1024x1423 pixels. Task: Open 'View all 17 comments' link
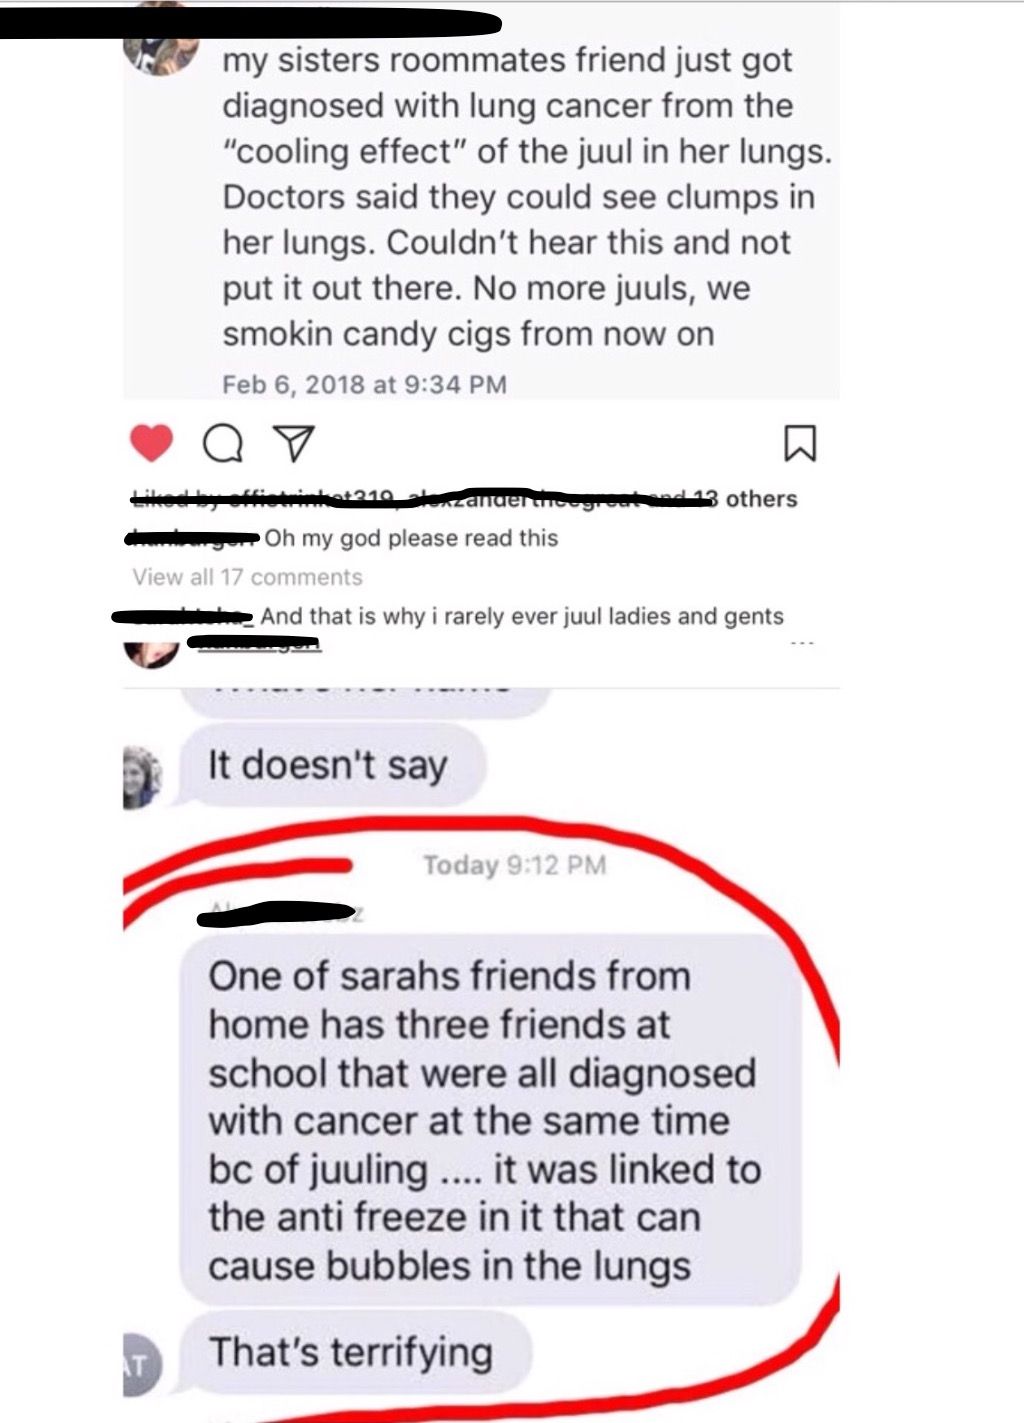point(247,577)
